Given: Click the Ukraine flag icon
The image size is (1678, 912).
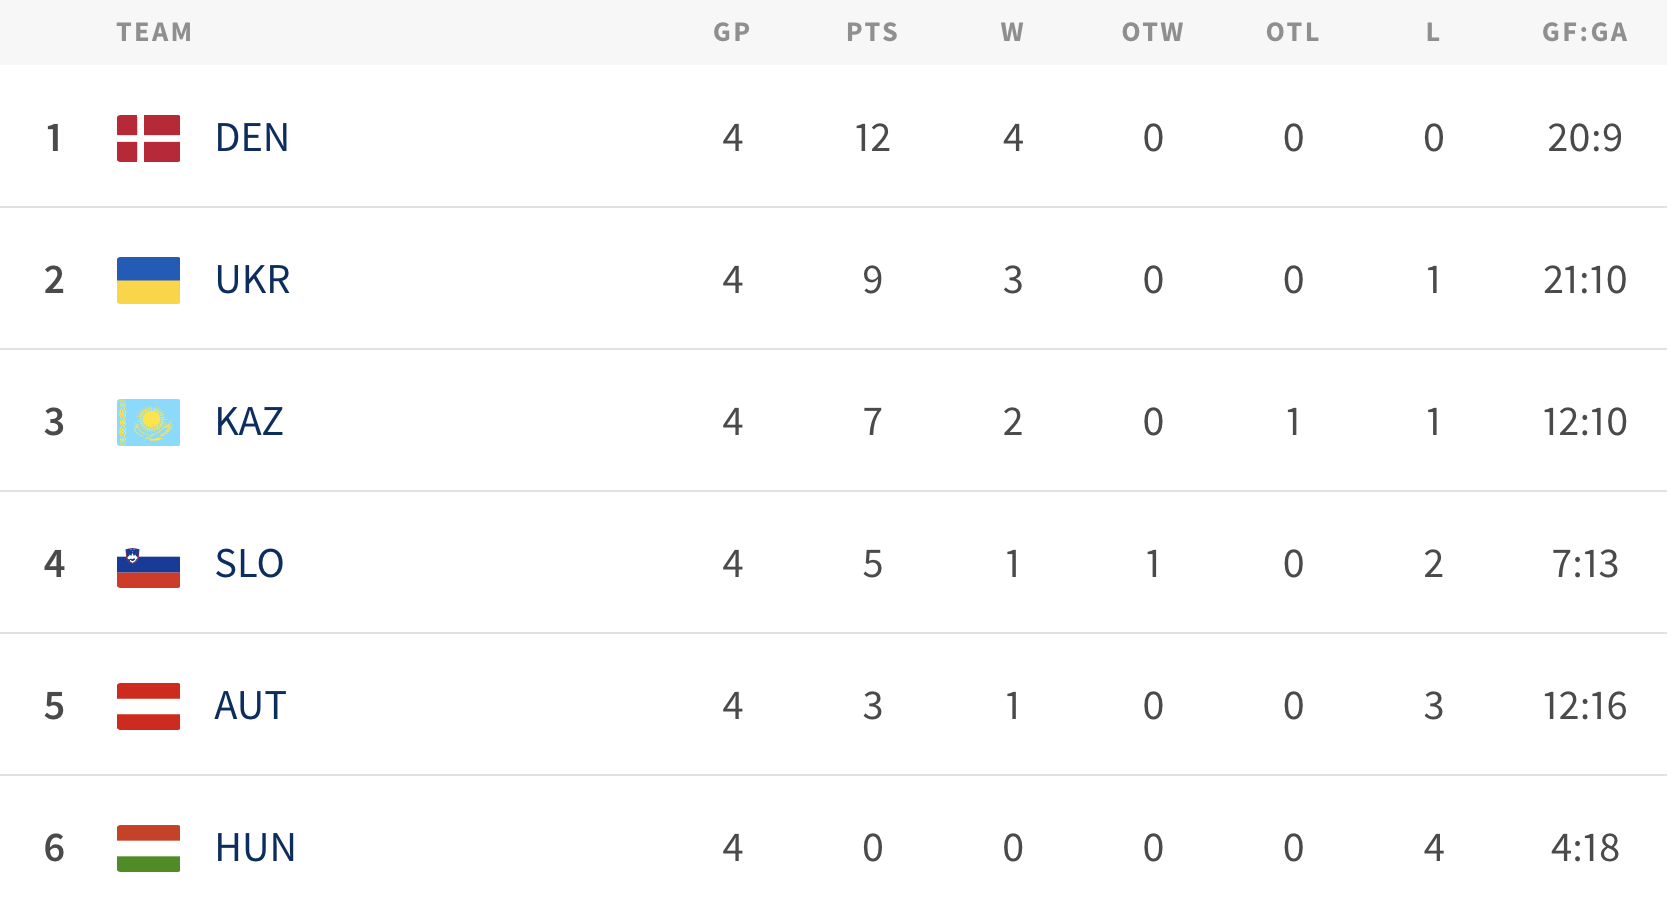Looking at the screenshot, I should coord(148,280).
